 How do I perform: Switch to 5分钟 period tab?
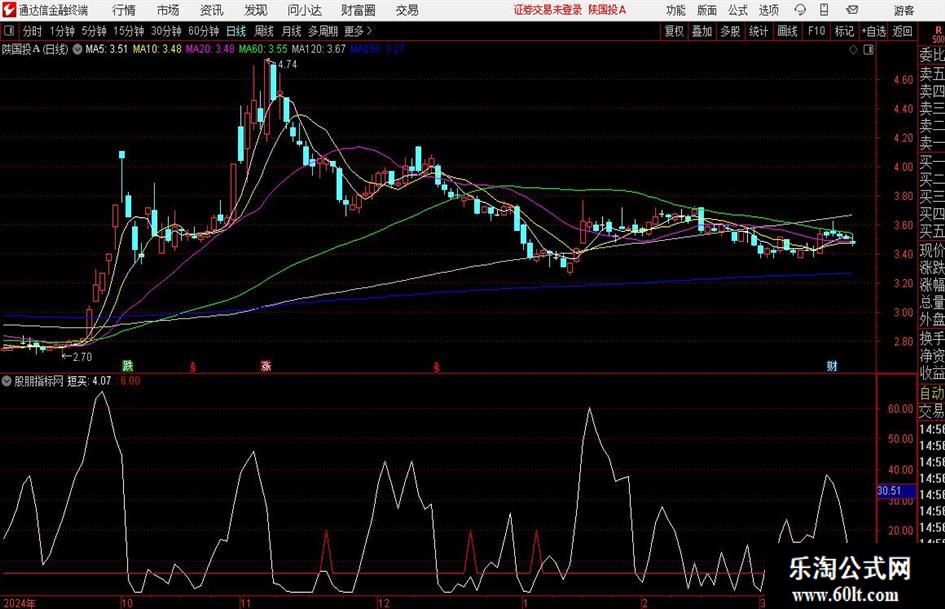(94, 31)
